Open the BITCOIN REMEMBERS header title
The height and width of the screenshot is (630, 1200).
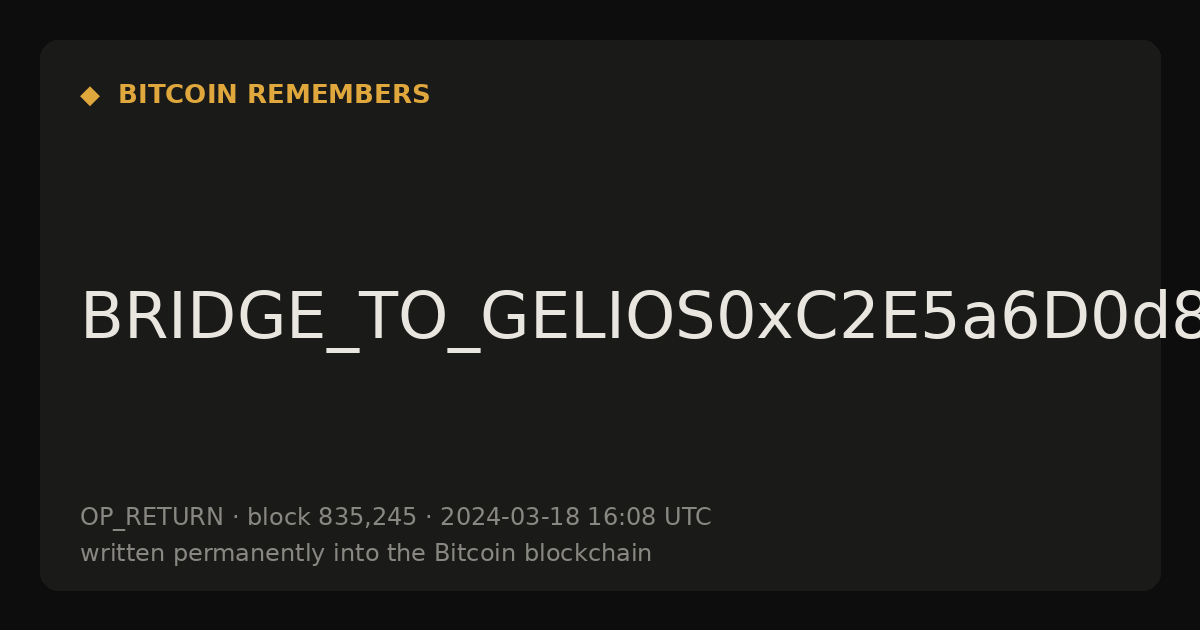(274, 95)
